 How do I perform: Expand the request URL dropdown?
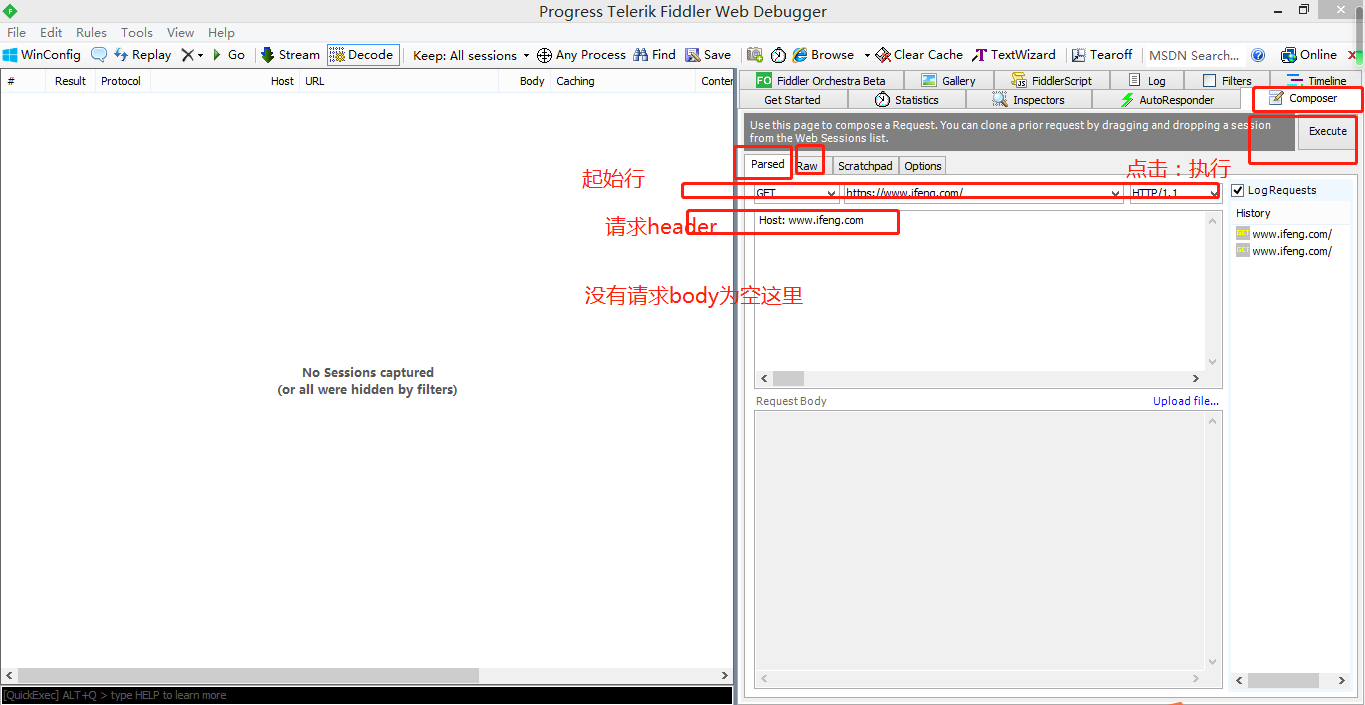(x=1116, y=193)
